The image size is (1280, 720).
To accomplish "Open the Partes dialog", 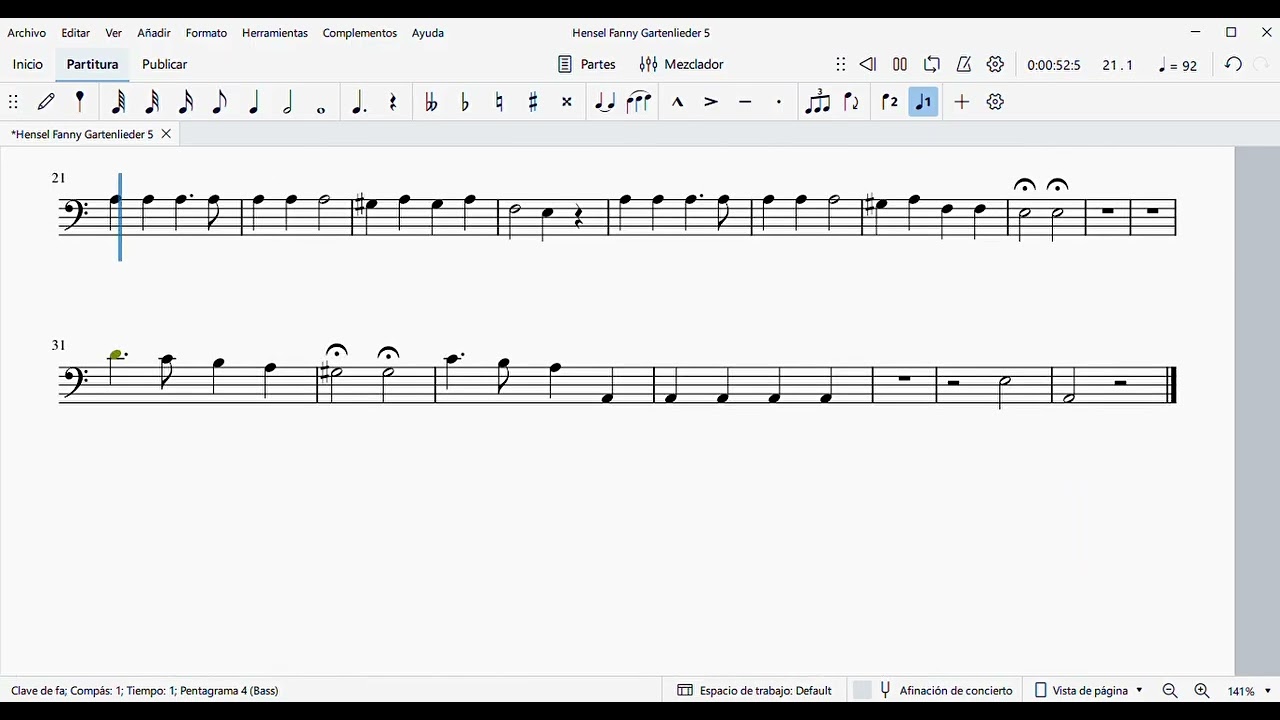I will pos(587,64).
